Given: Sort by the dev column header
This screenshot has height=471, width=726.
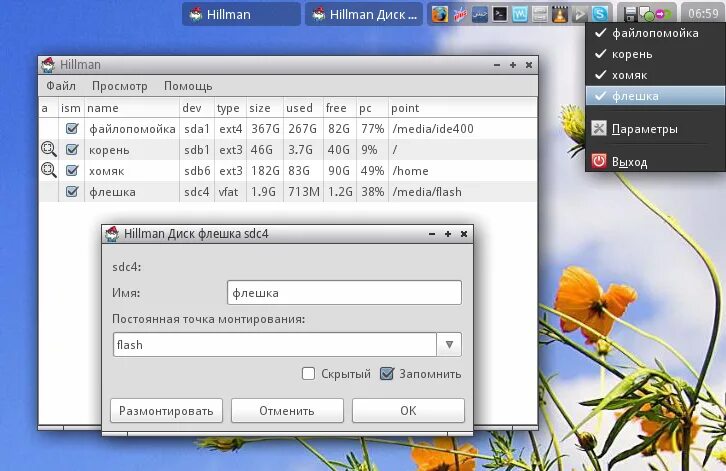Looking at the screenshot, I should tap(196, 108).
